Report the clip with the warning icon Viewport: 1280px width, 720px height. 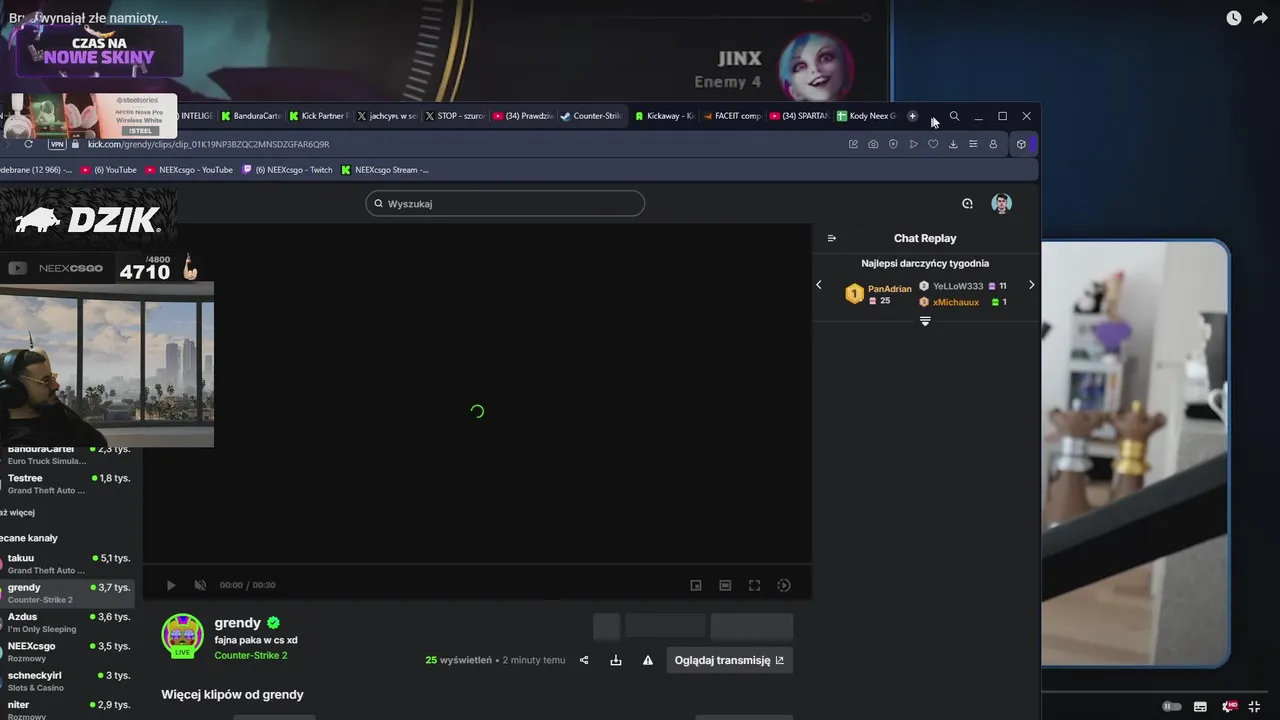click(648, 660)
